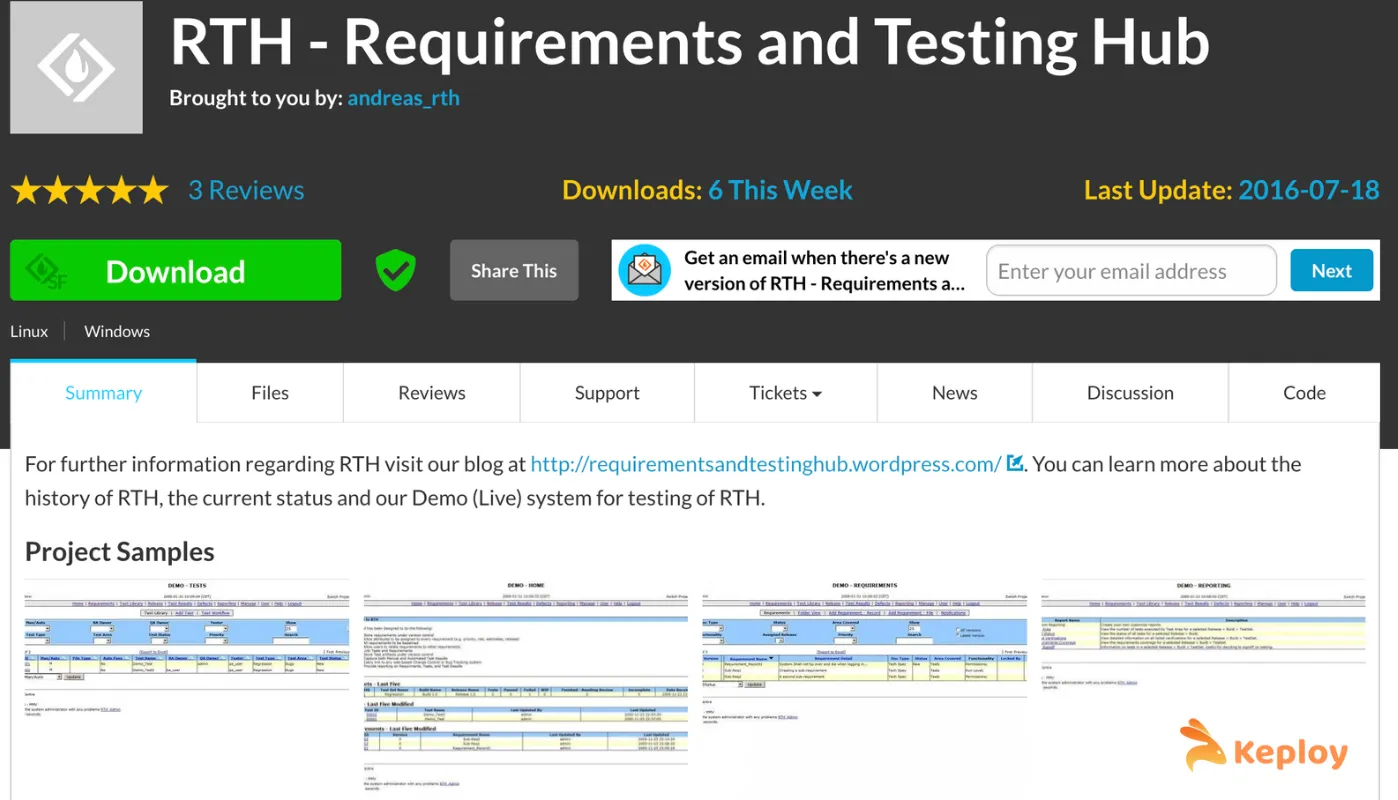This screenshot has width=1398, height=800.
Task: Focus the Enter your email address field
Action: coord(1131,271)
